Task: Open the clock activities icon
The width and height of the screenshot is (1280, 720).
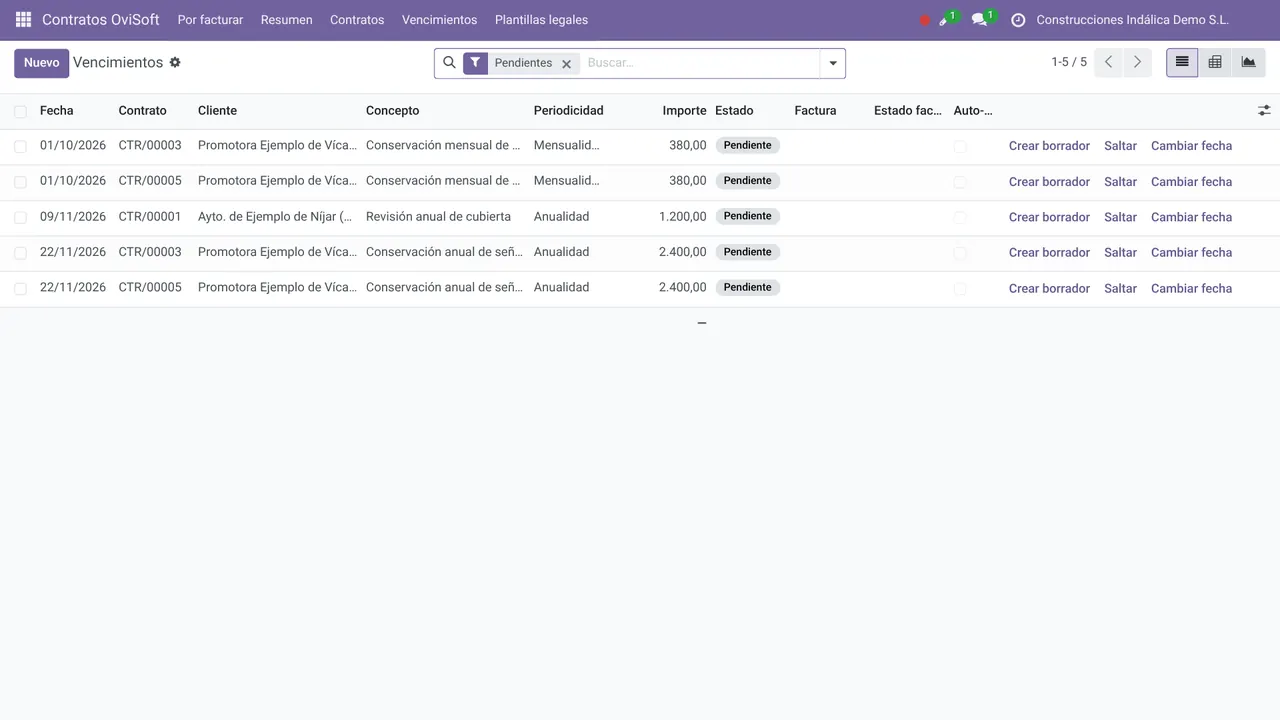Action: coord(1018,20)
